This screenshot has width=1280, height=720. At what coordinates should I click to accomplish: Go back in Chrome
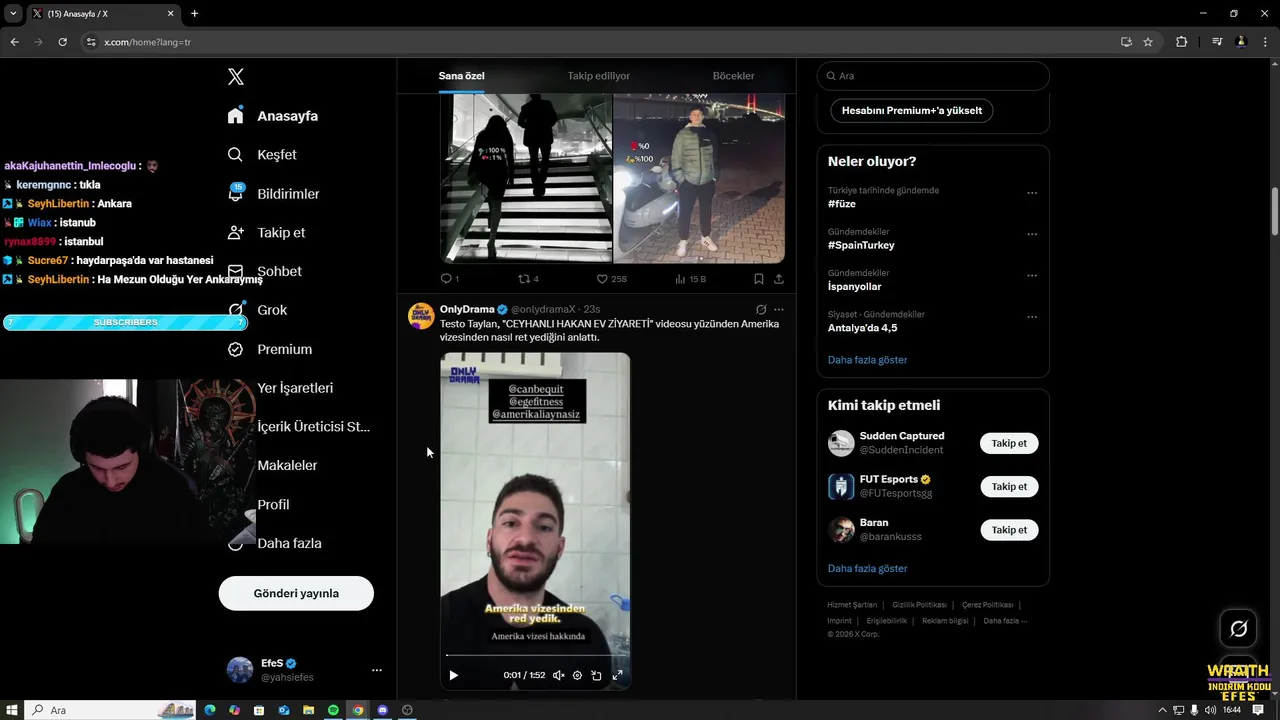pos(14,42)
